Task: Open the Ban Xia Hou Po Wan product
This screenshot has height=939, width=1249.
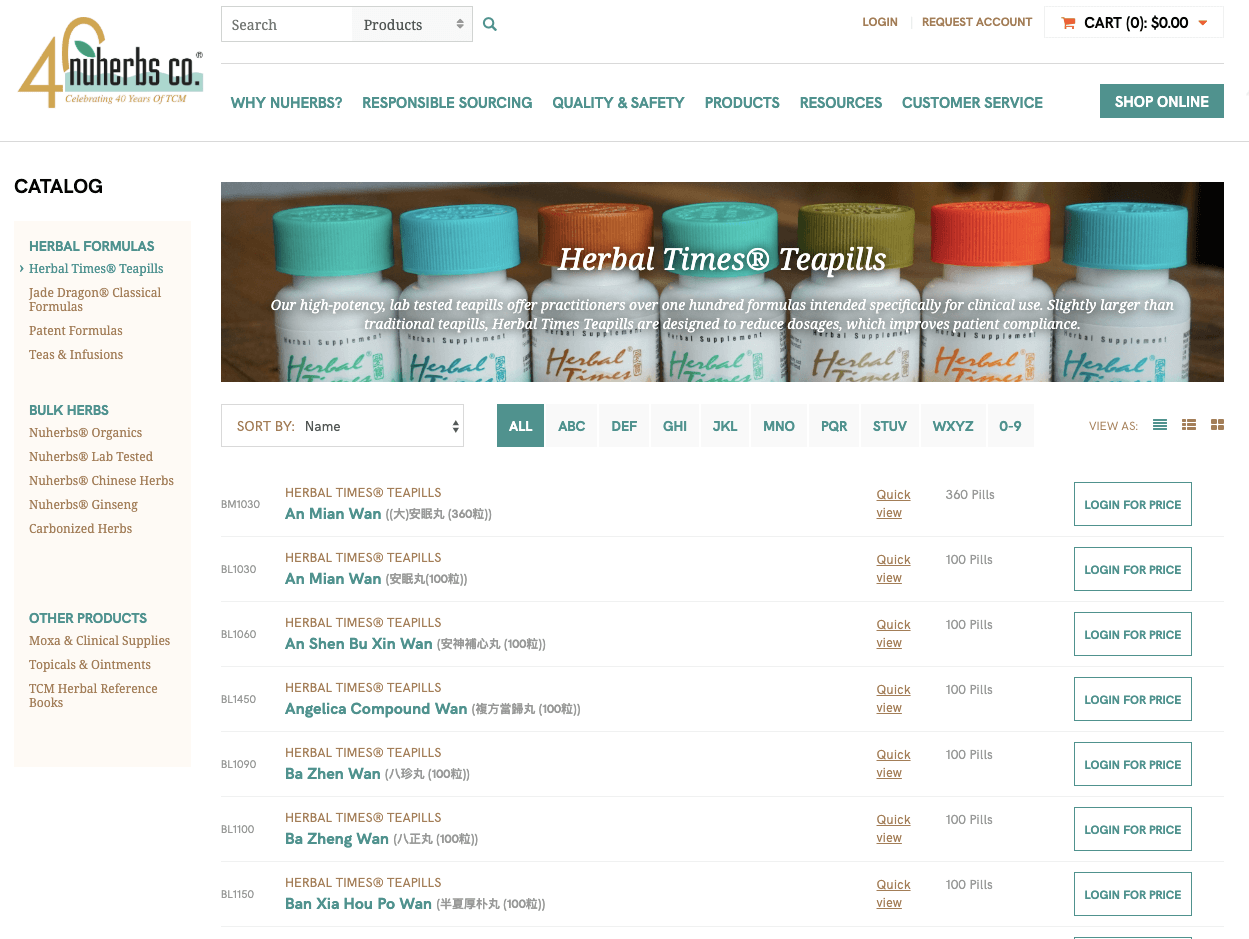Action: click(358, 904)
